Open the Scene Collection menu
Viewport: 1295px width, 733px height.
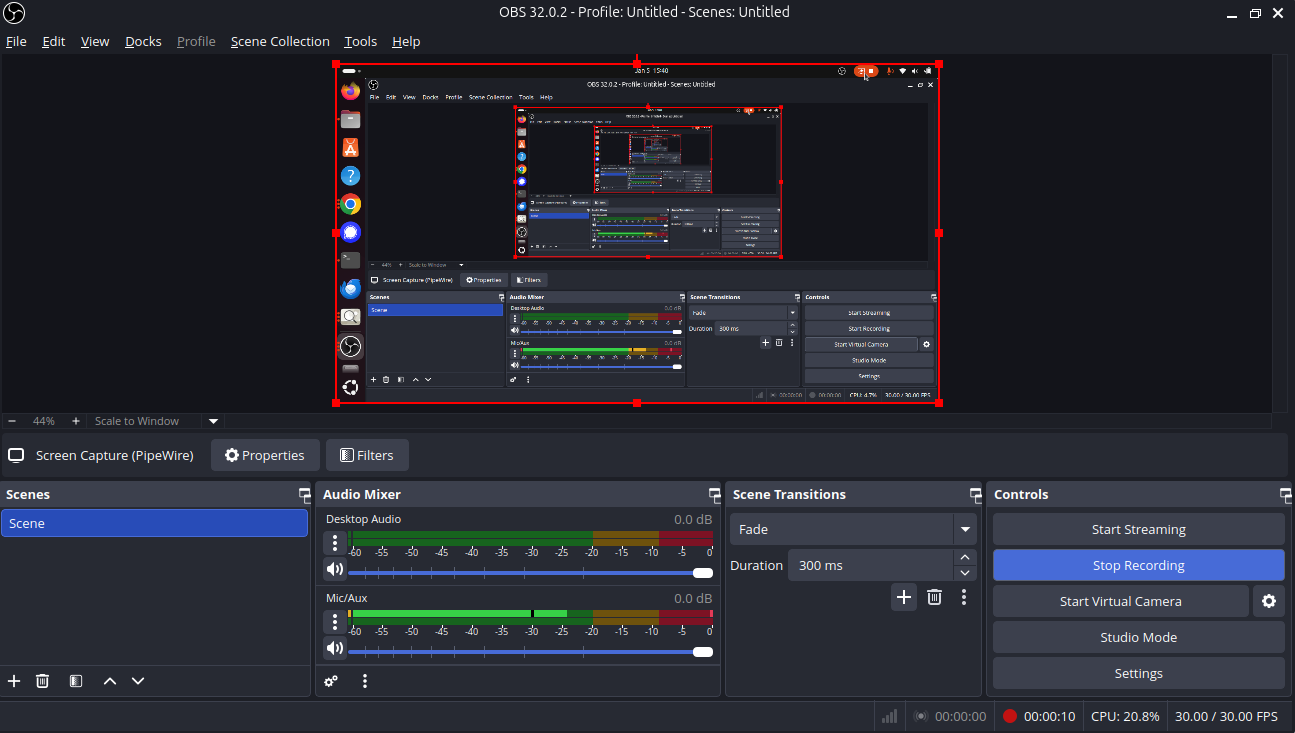click(x=280, y=41)
